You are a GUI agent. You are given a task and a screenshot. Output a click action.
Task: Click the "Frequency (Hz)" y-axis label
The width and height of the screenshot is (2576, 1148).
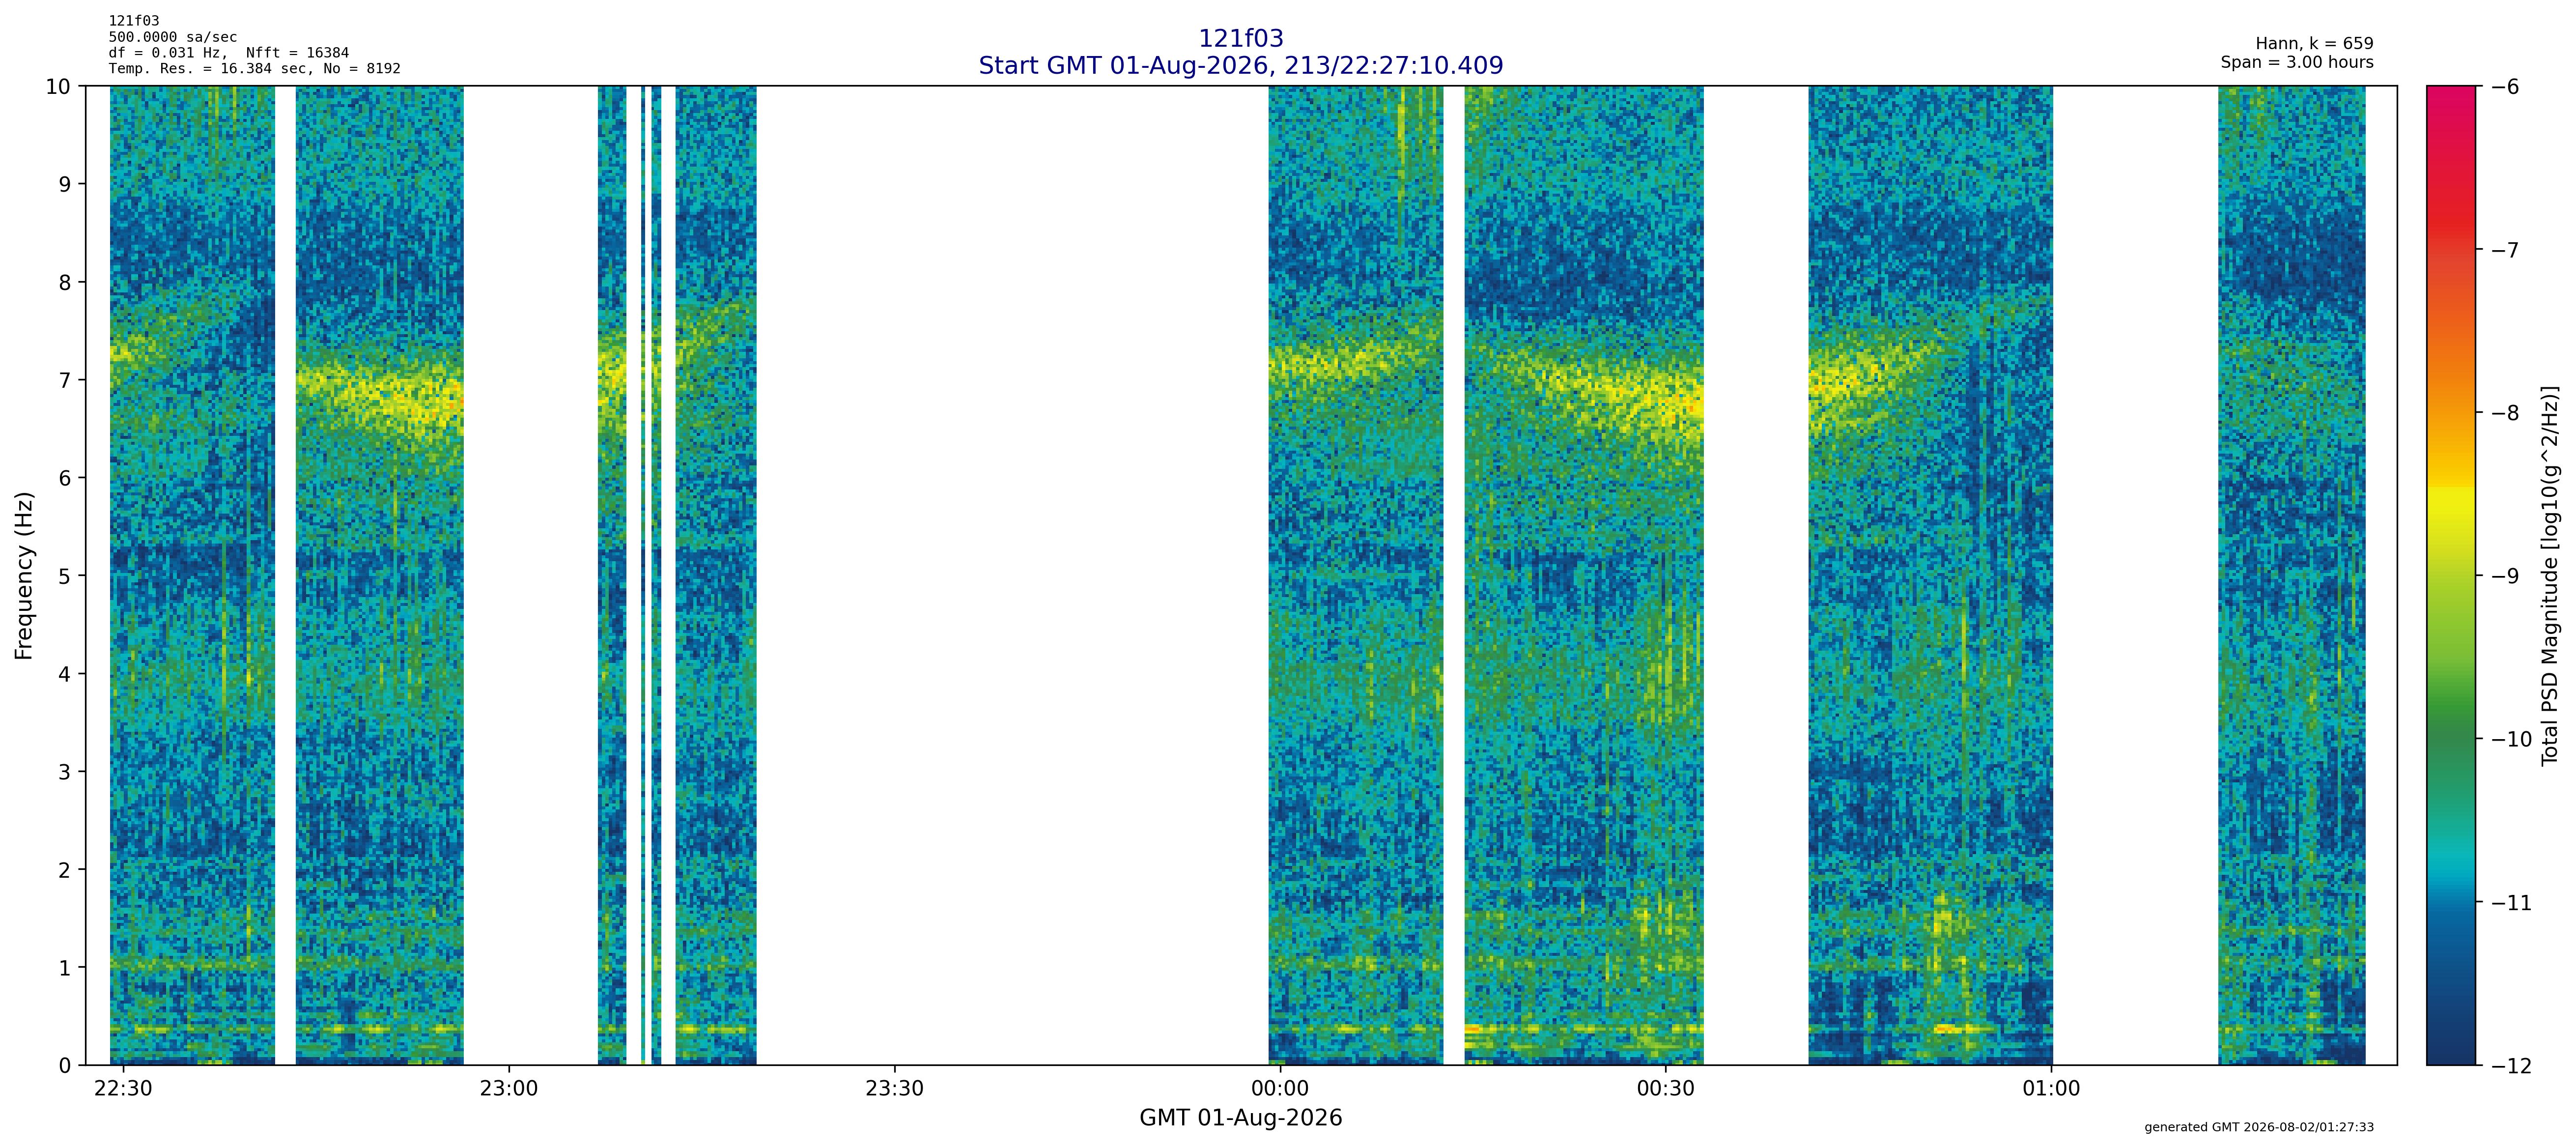24,575
